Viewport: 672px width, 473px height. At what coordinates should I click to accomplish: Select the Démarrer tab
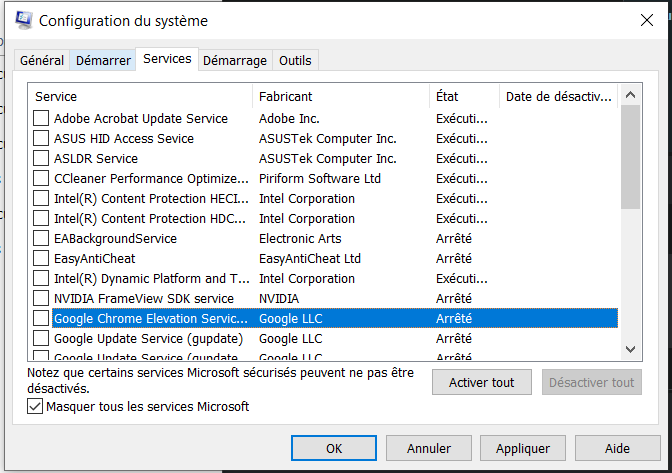(x=103, y=60)
